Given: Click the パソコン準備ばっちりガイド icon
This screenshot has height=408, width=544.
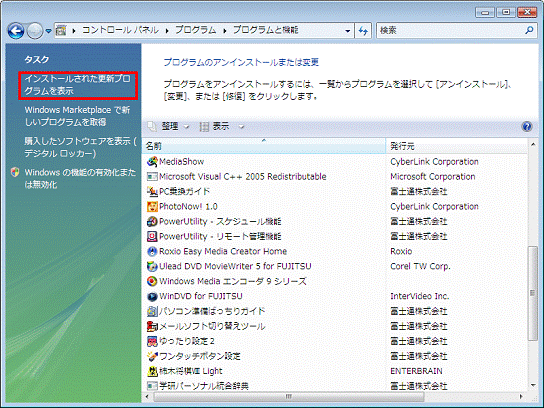Looking at the screenshot, I should (x=152, y=311).
